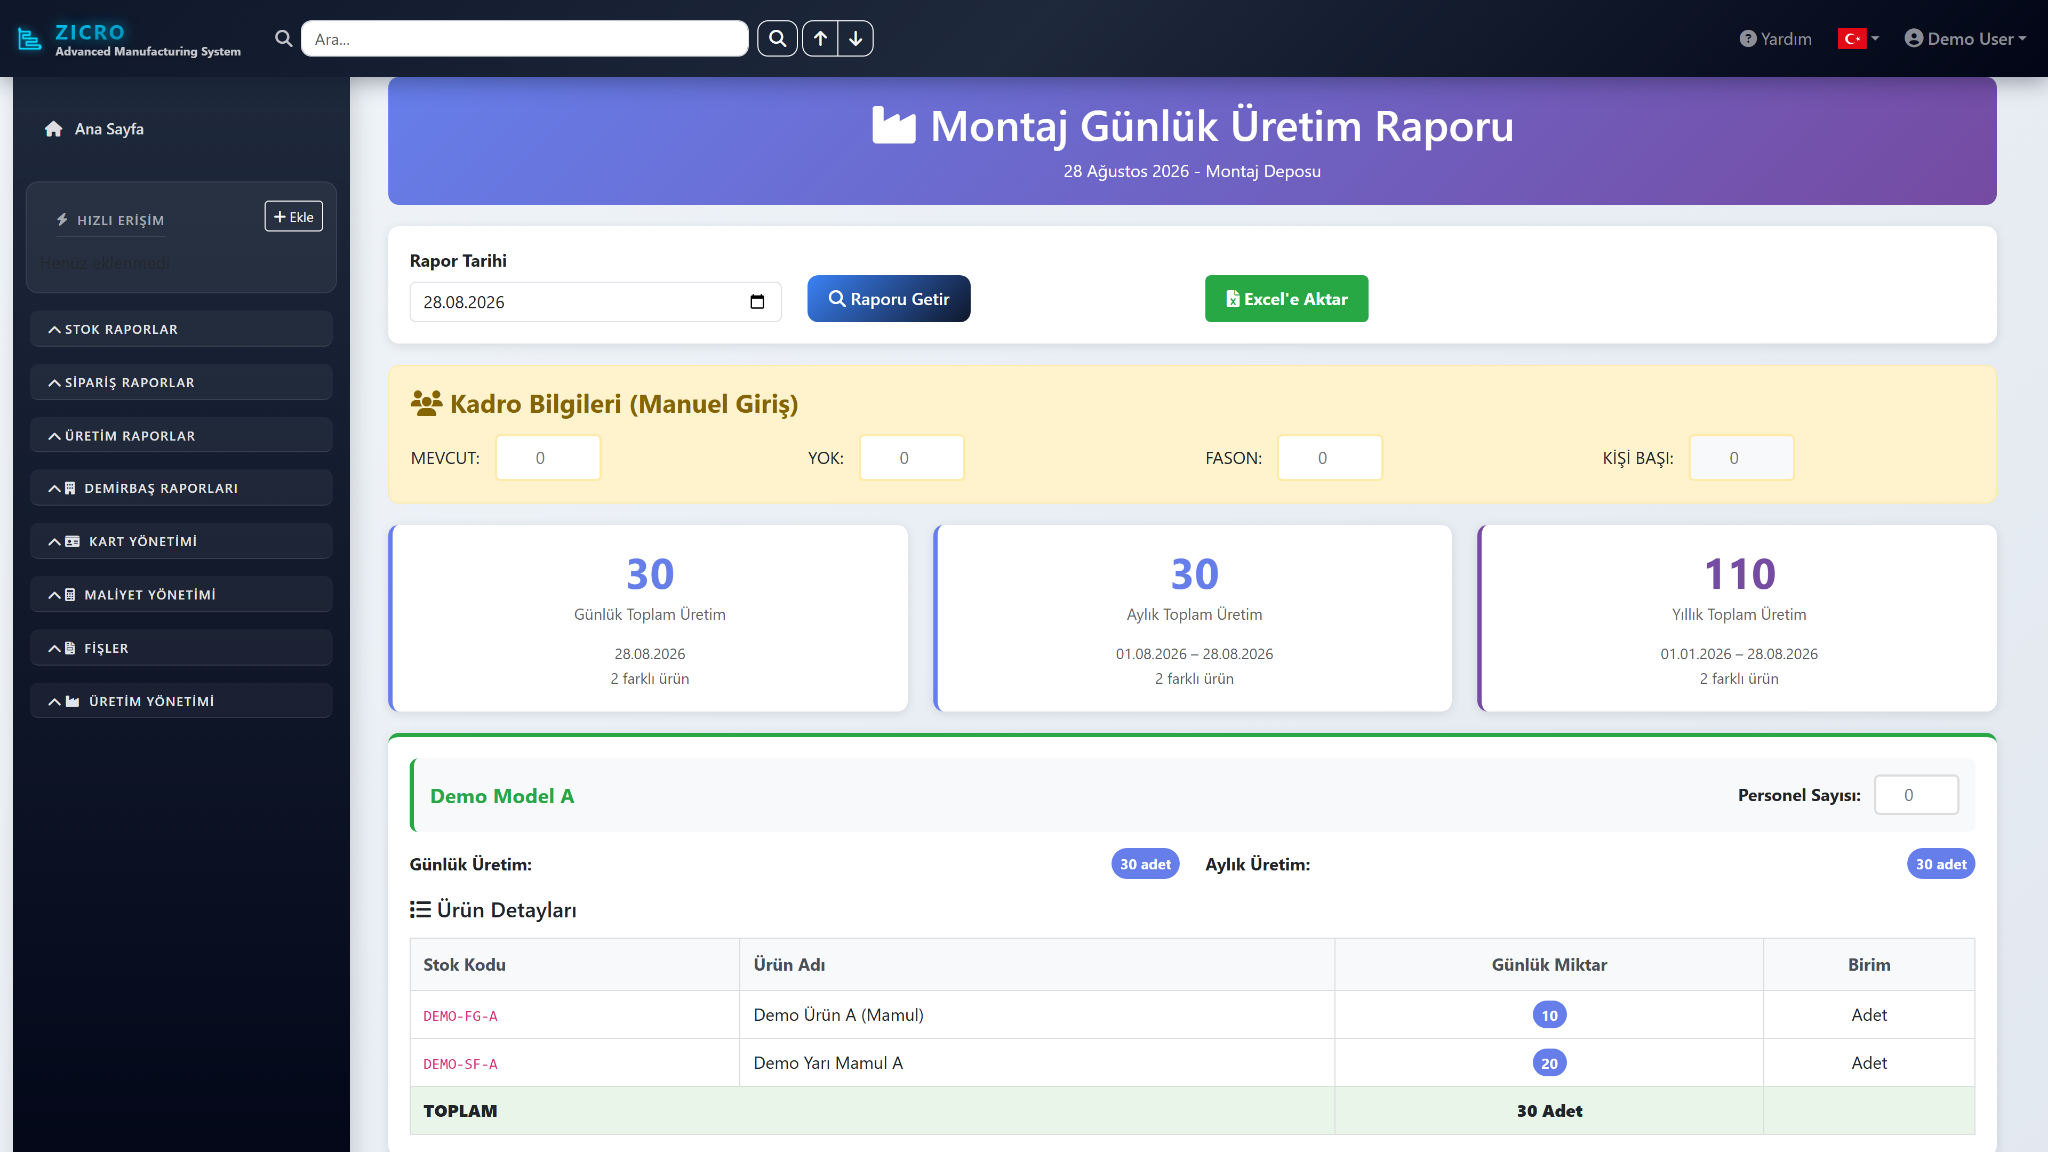Viewport: 2048px width, 1152px height.
Task: Click the FASON input field
Action: [x=1330, y=458]
